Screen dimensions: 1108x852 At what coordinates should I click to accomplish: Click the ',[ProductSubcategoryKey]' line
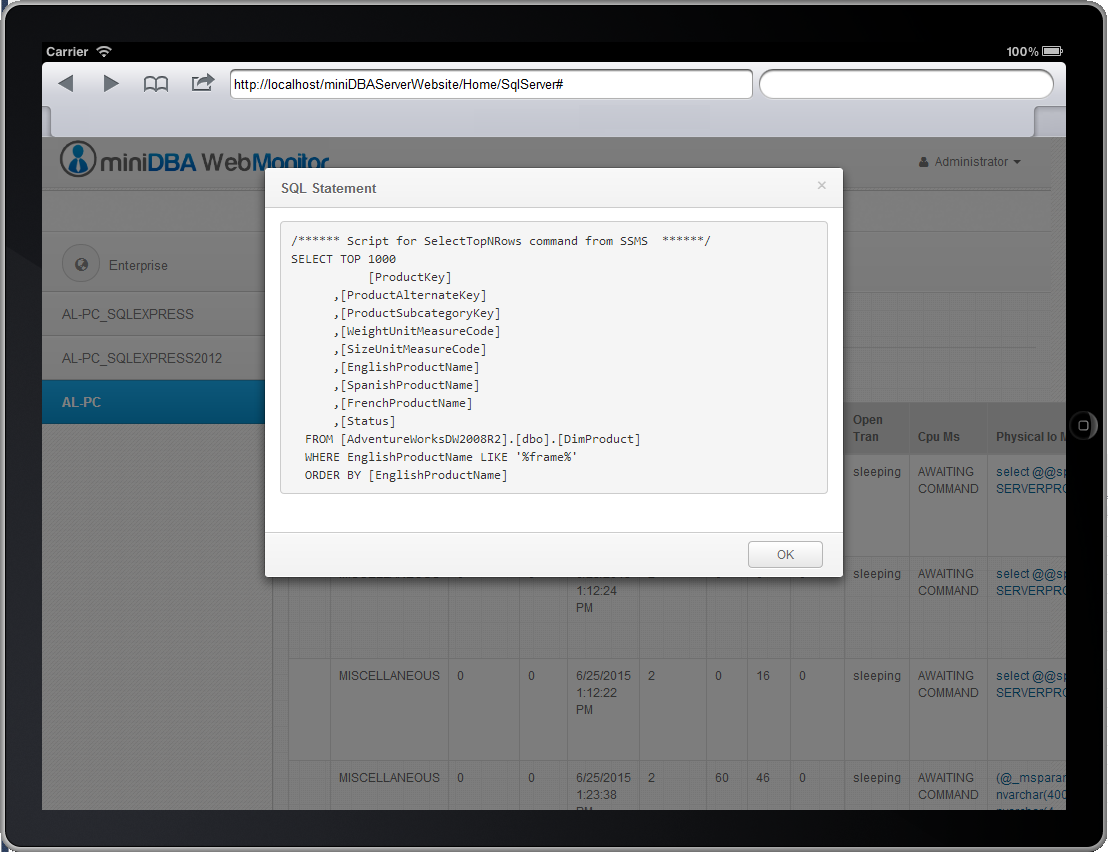(417, 313)
